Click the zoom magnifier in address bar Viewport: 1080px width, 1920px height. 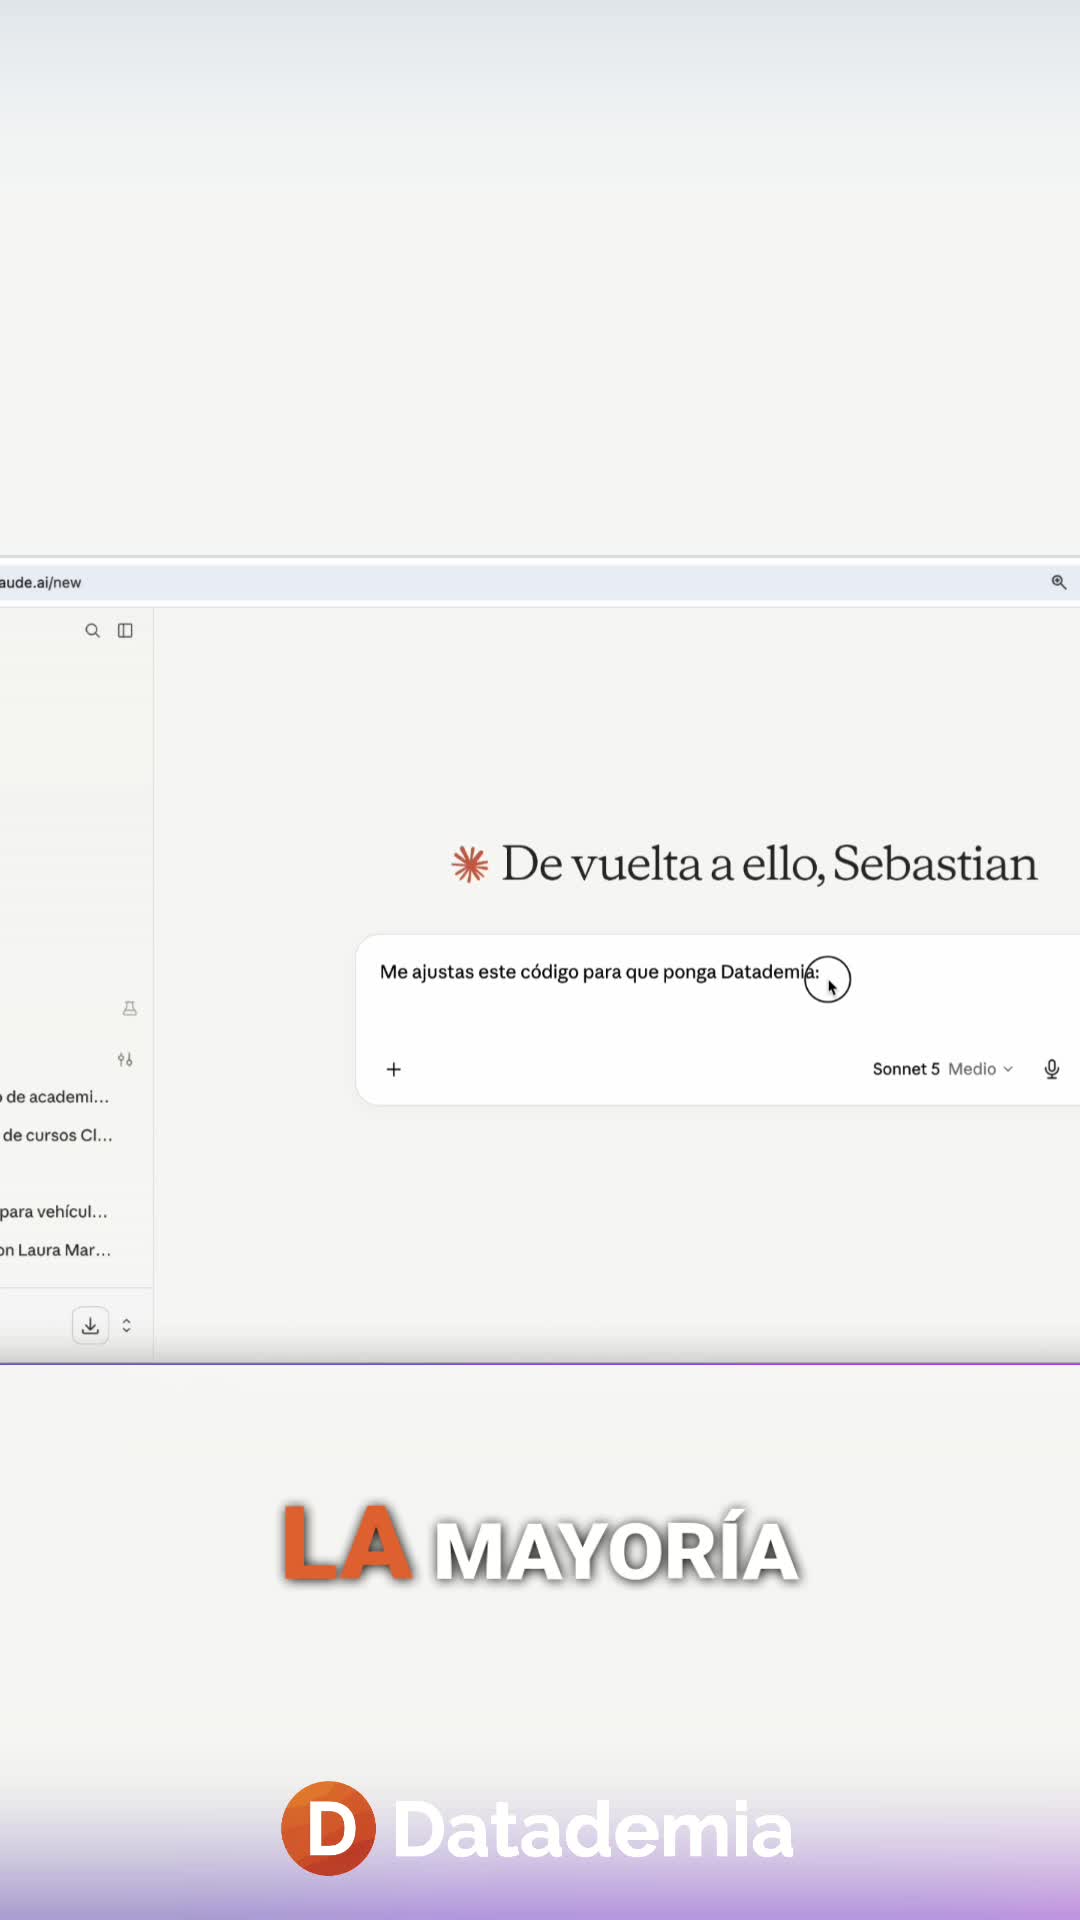tap(1058, 582)
